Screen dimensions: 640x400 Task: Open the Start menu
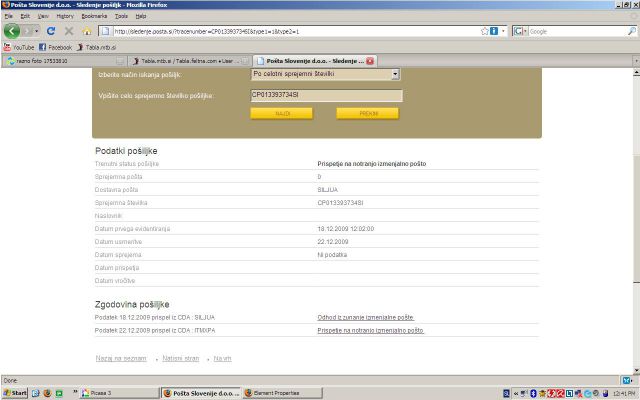point(15,393)
